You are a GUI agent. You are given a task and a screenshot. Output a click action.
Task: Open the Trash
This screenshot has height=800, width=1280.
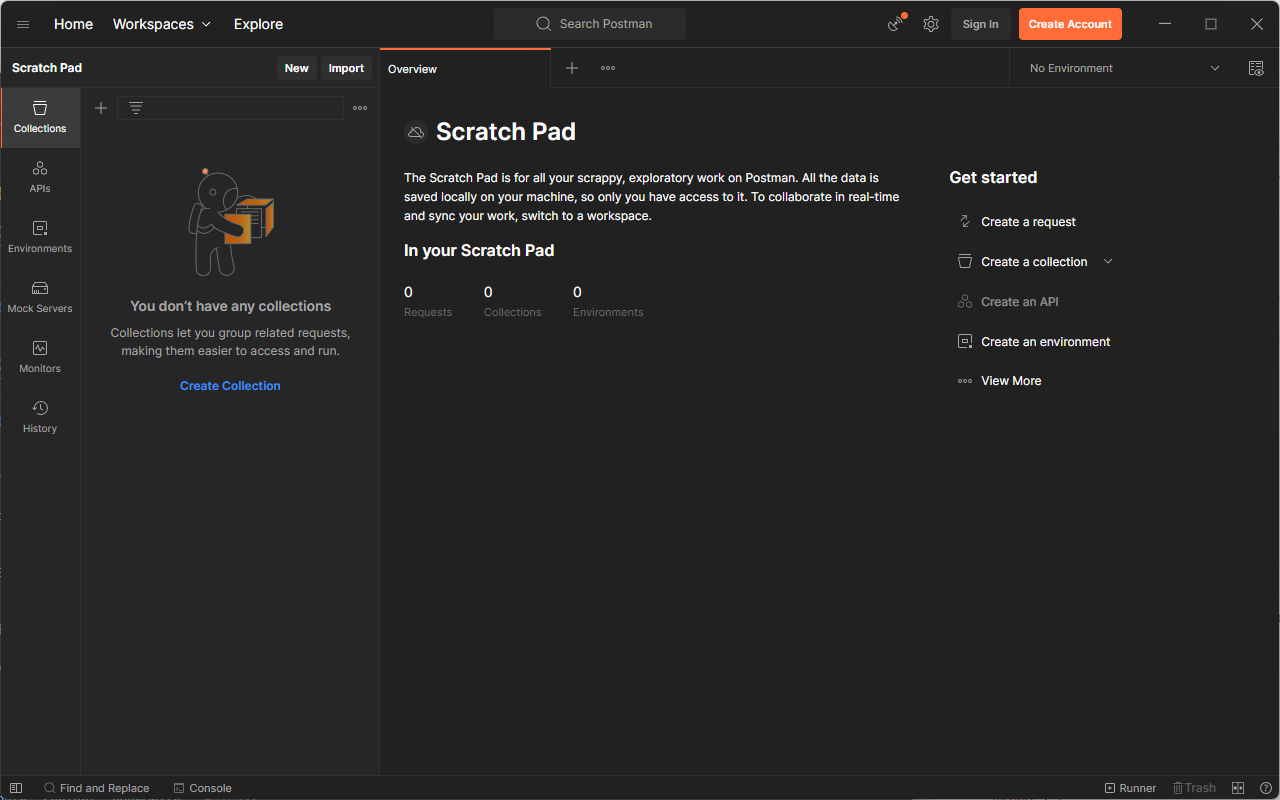tap(1194, 788)
